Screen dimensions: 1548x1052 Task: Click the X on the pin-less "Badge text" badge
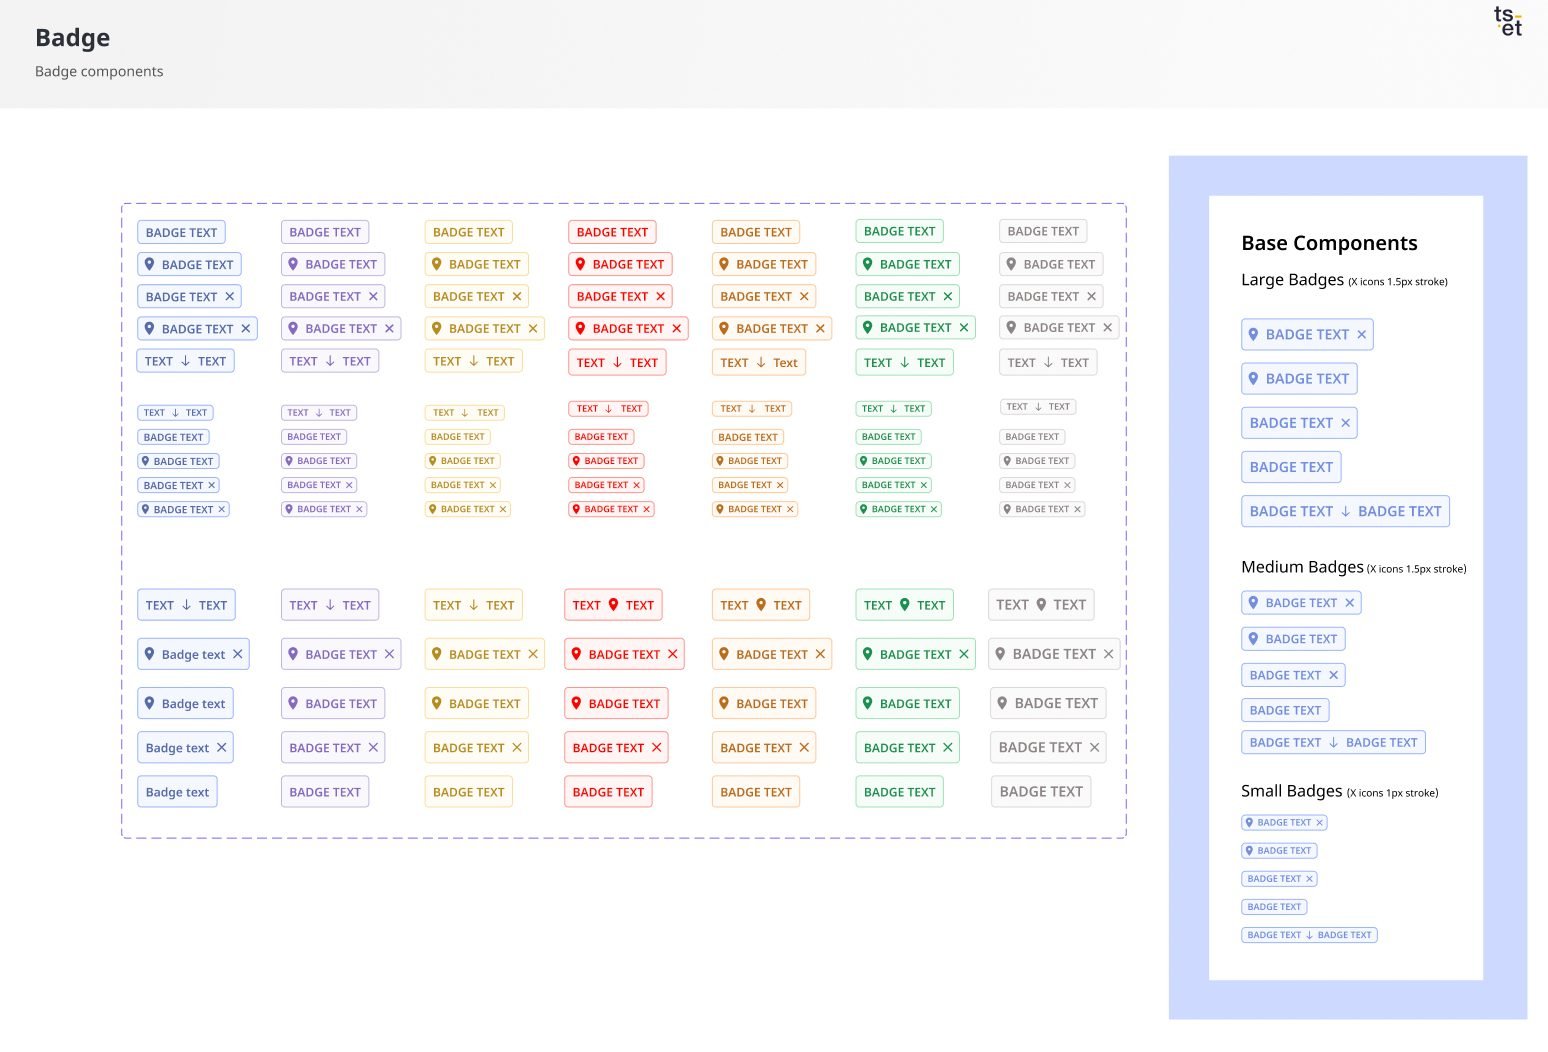(x=222, y=747)
